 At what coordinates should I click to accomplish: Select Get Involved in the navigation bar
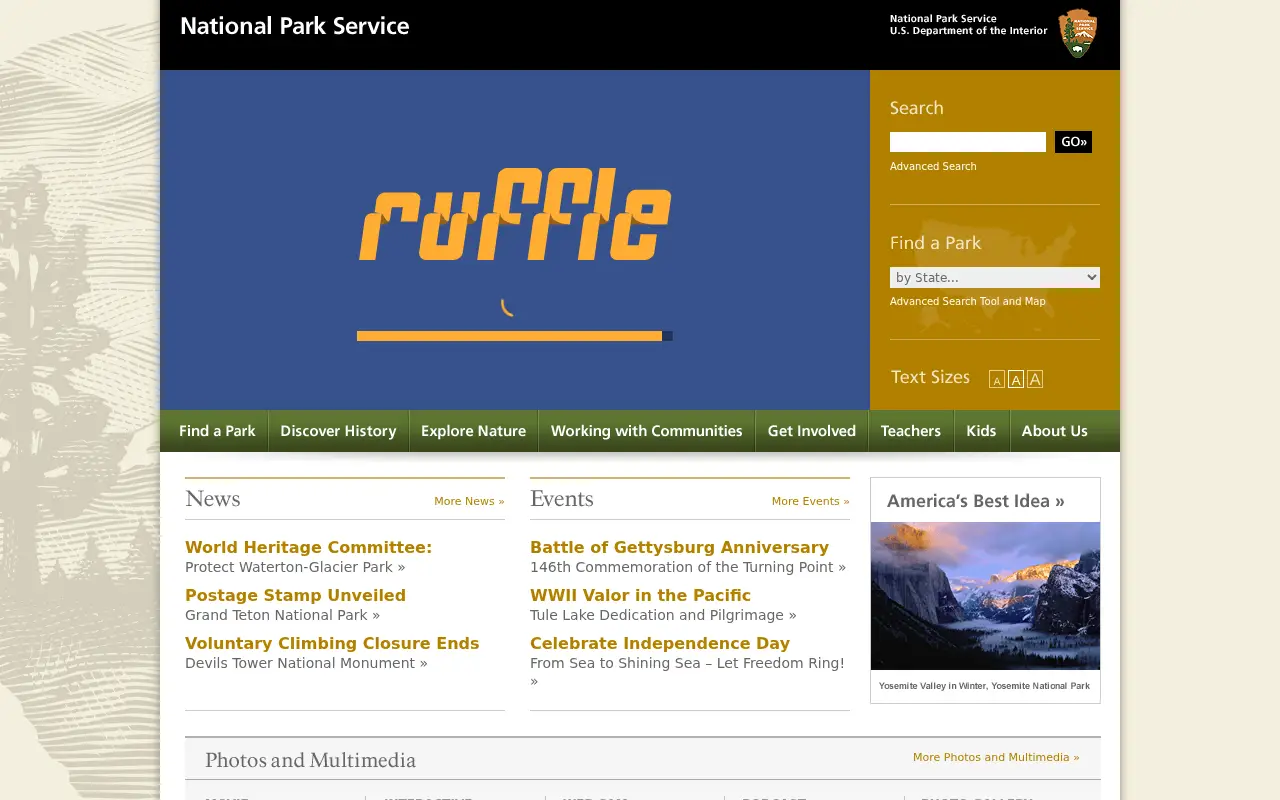[x=812, y=431]
